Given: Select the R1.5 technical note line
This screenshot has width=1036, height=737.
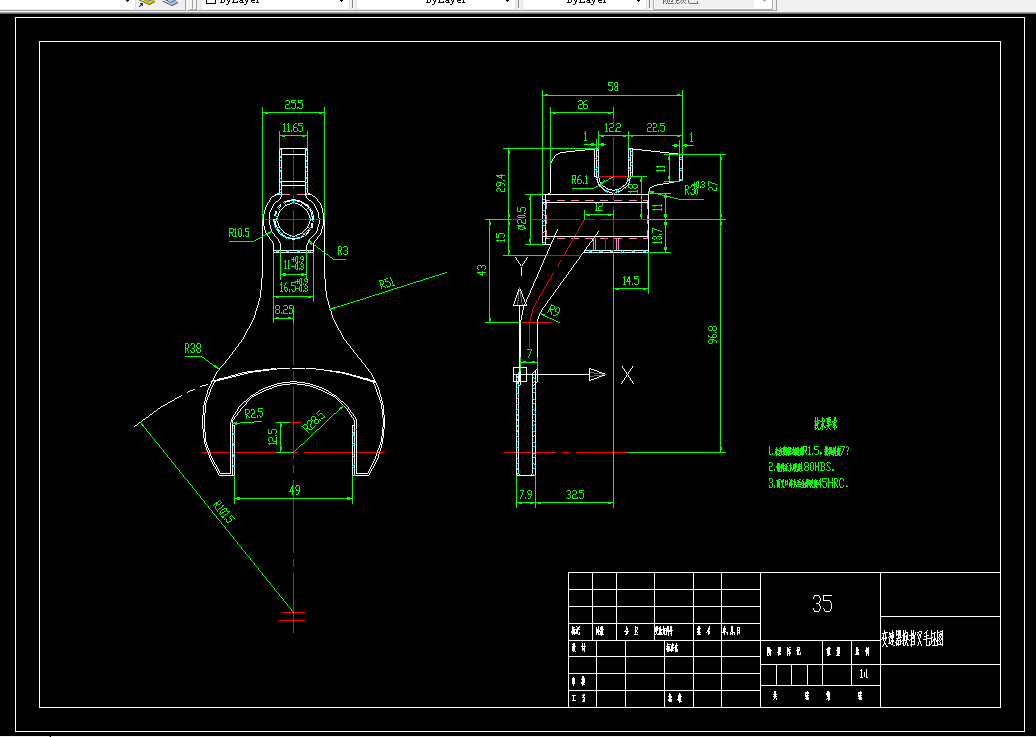Looking at the screenshot, I should click(x=809, y=451).
